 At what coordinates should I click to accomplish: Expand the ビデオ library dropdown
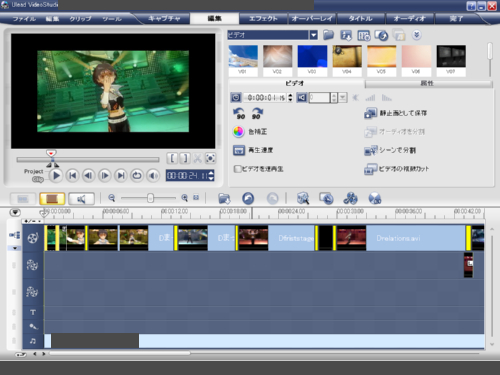[x=313, y=35]
